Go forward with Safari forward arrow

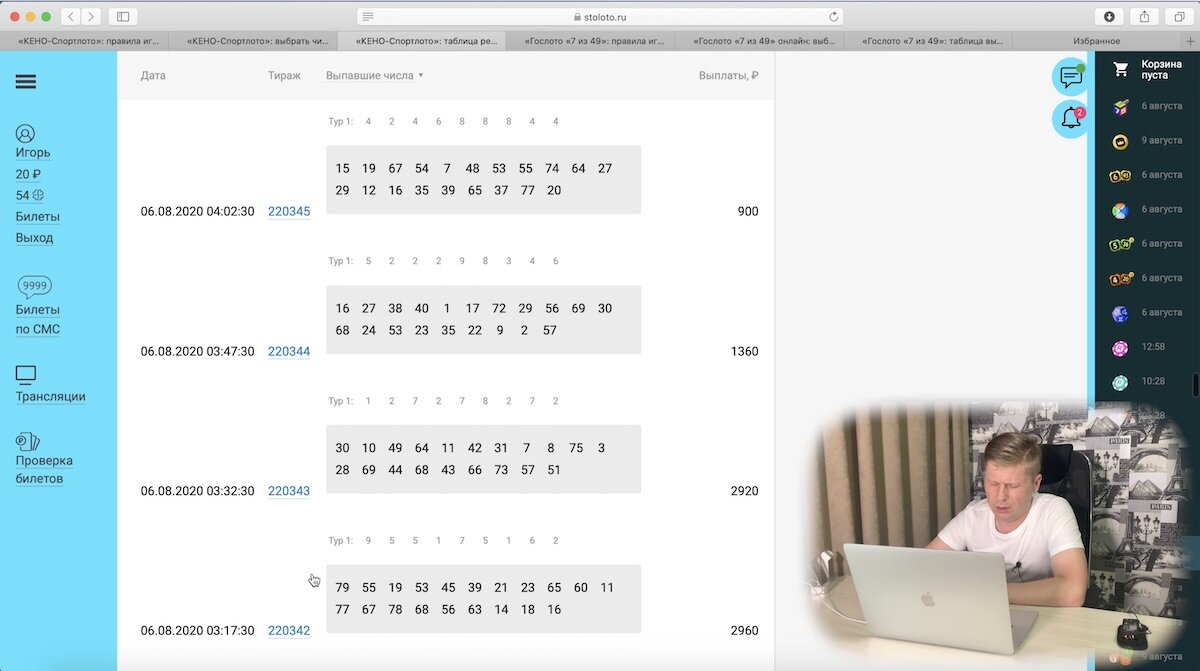tap(91, 16)
